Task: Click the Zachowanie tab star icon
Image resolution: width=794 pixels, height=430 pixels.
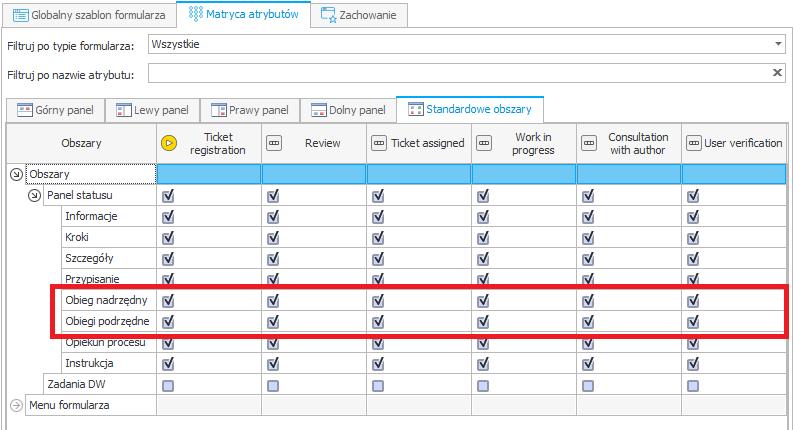Action: click(x=329, y=15)
